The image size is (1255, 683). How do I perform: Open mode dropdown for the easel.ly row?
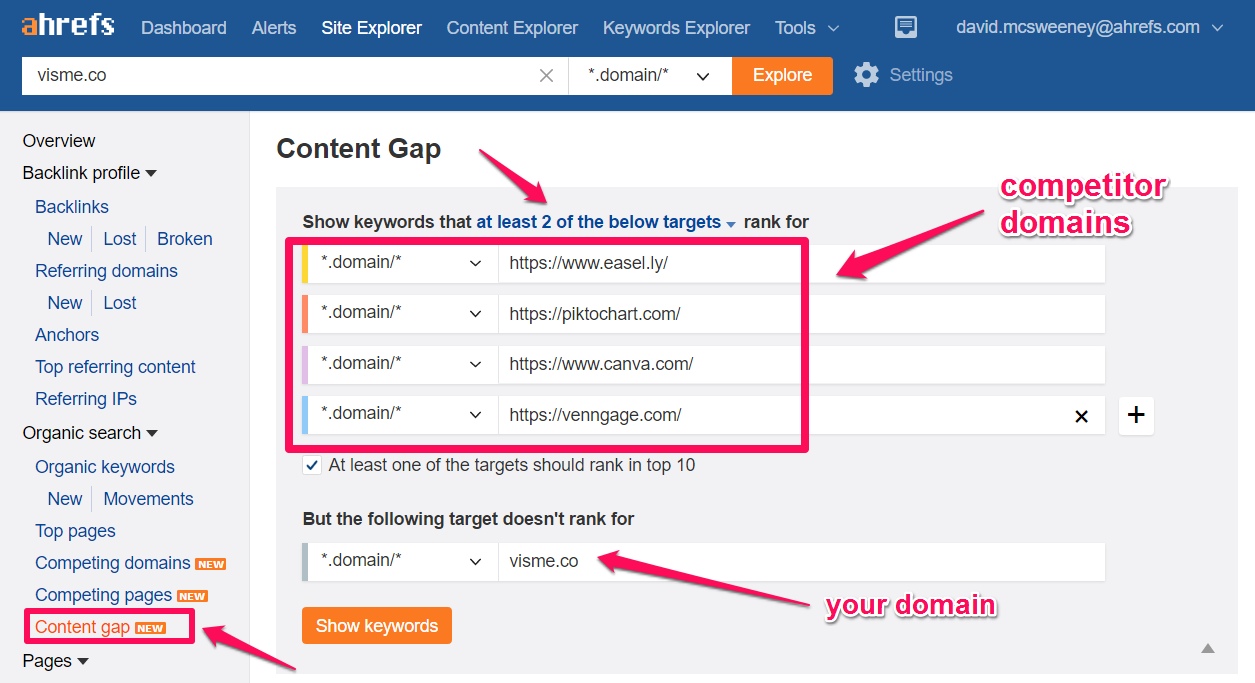pyautogui.click(x=402, y=263)
